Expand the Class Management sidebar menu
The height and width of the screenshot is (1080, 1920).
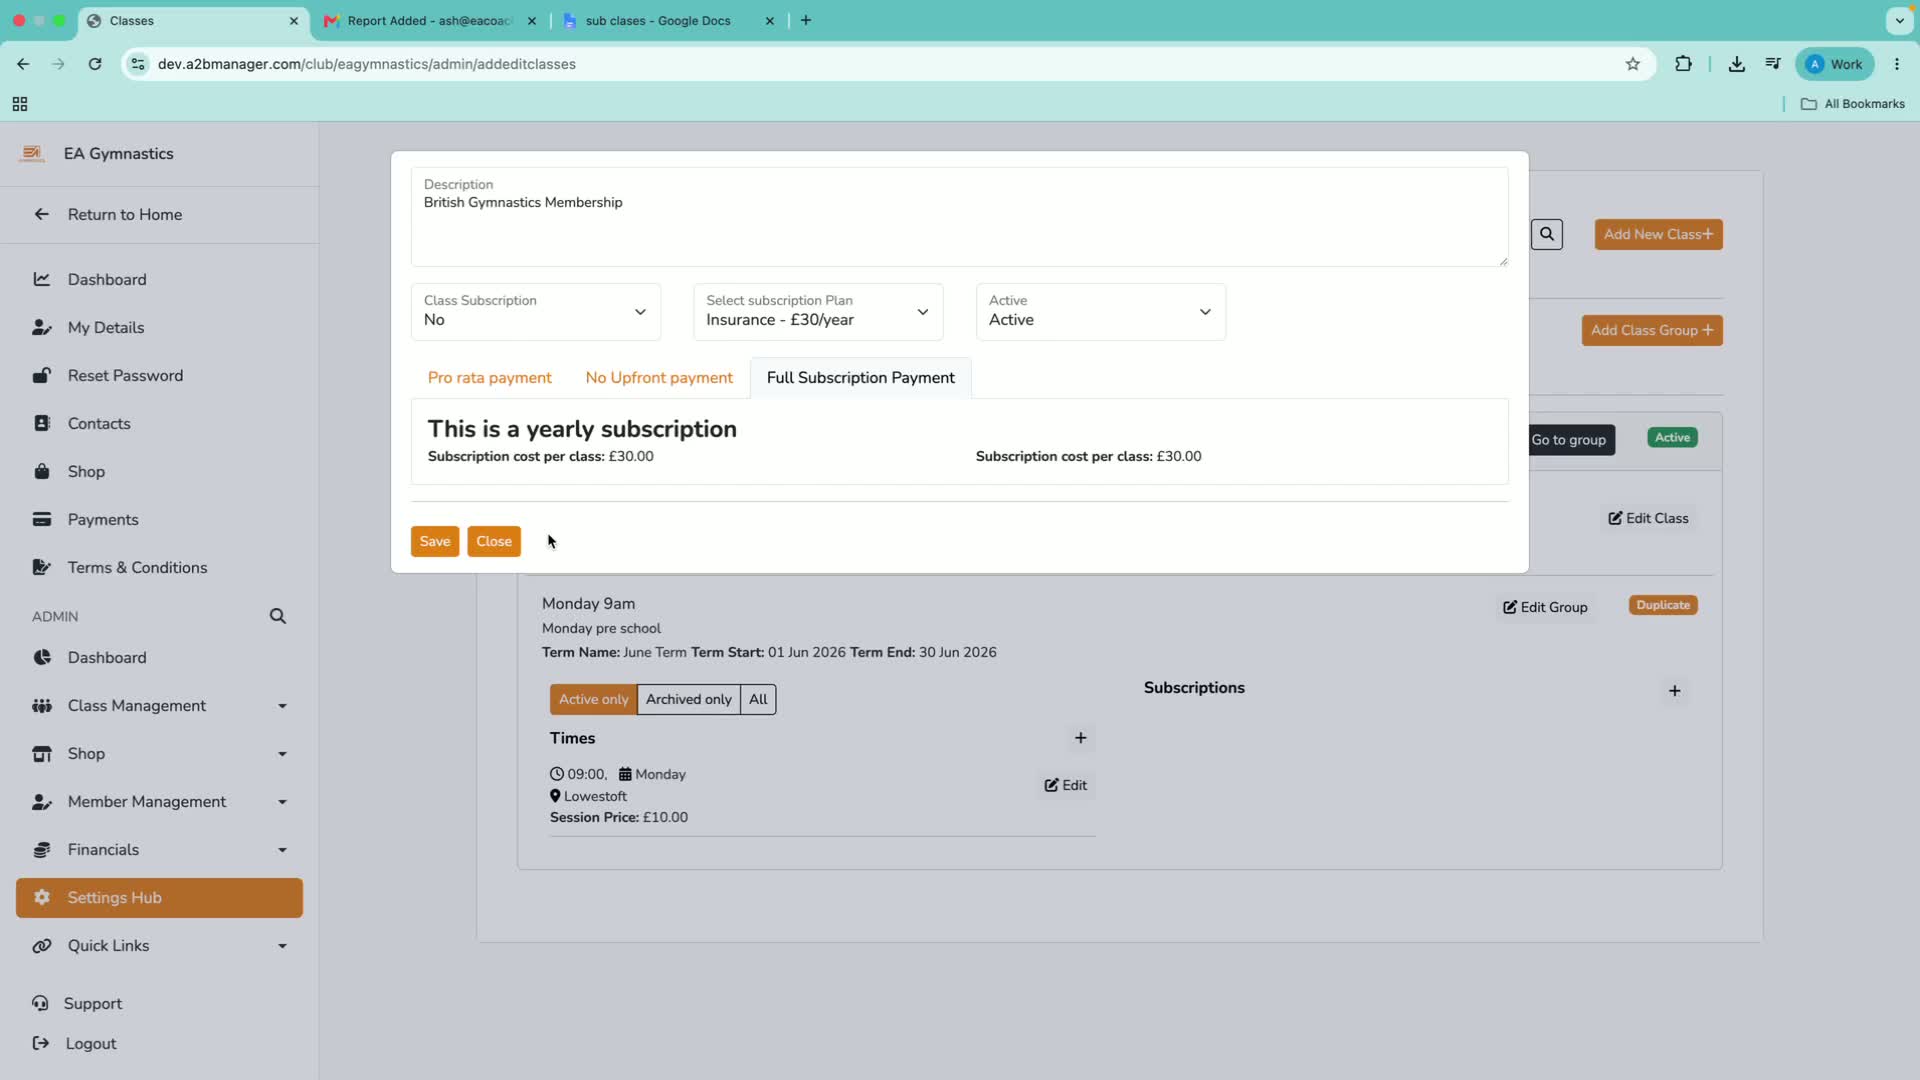159,706
